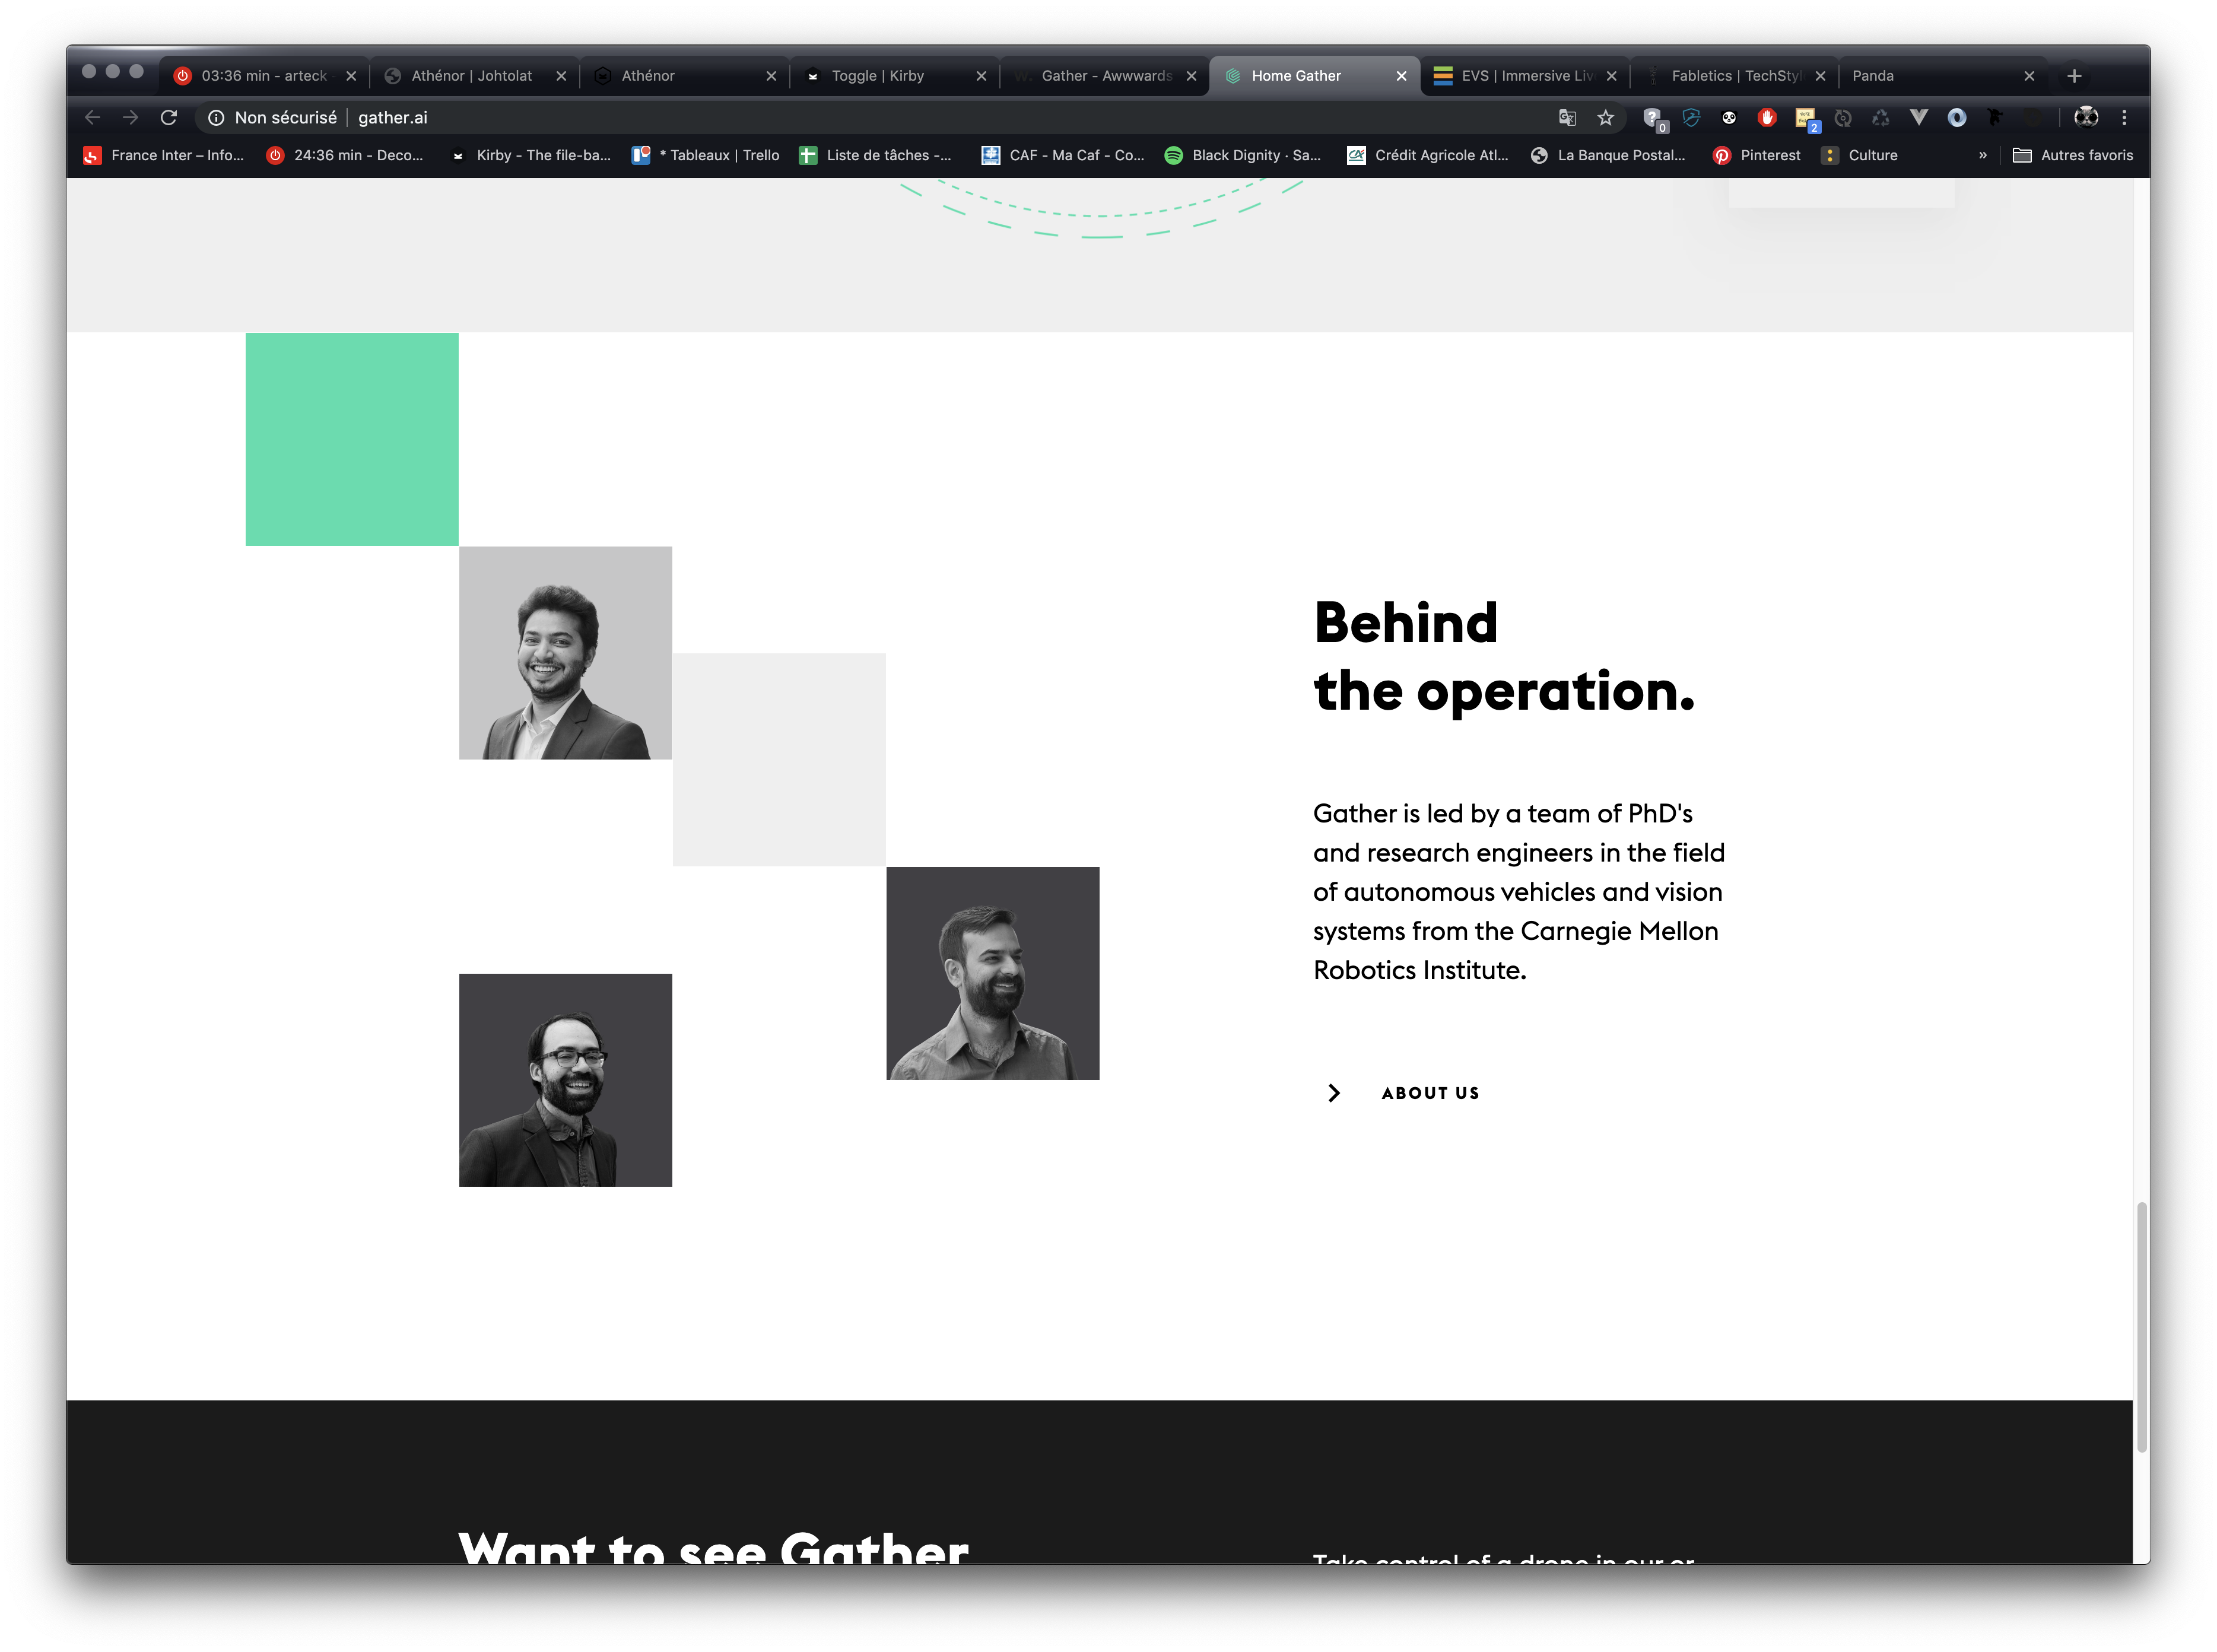
Task: Open the Panda extension icon
Action: [x=1729, y=118]
